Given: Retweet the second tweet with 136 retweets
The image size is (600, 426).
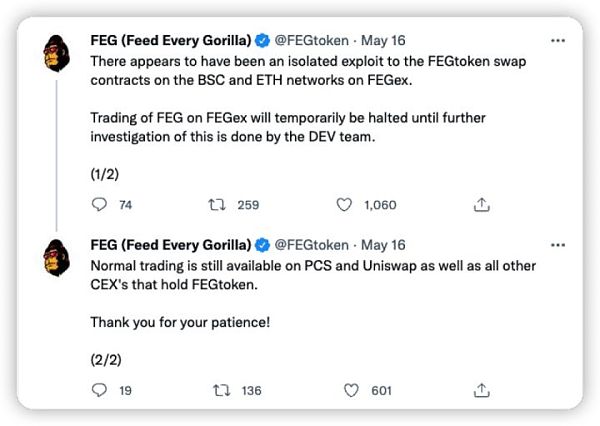Looking at the screenshot, I should 215,390.
